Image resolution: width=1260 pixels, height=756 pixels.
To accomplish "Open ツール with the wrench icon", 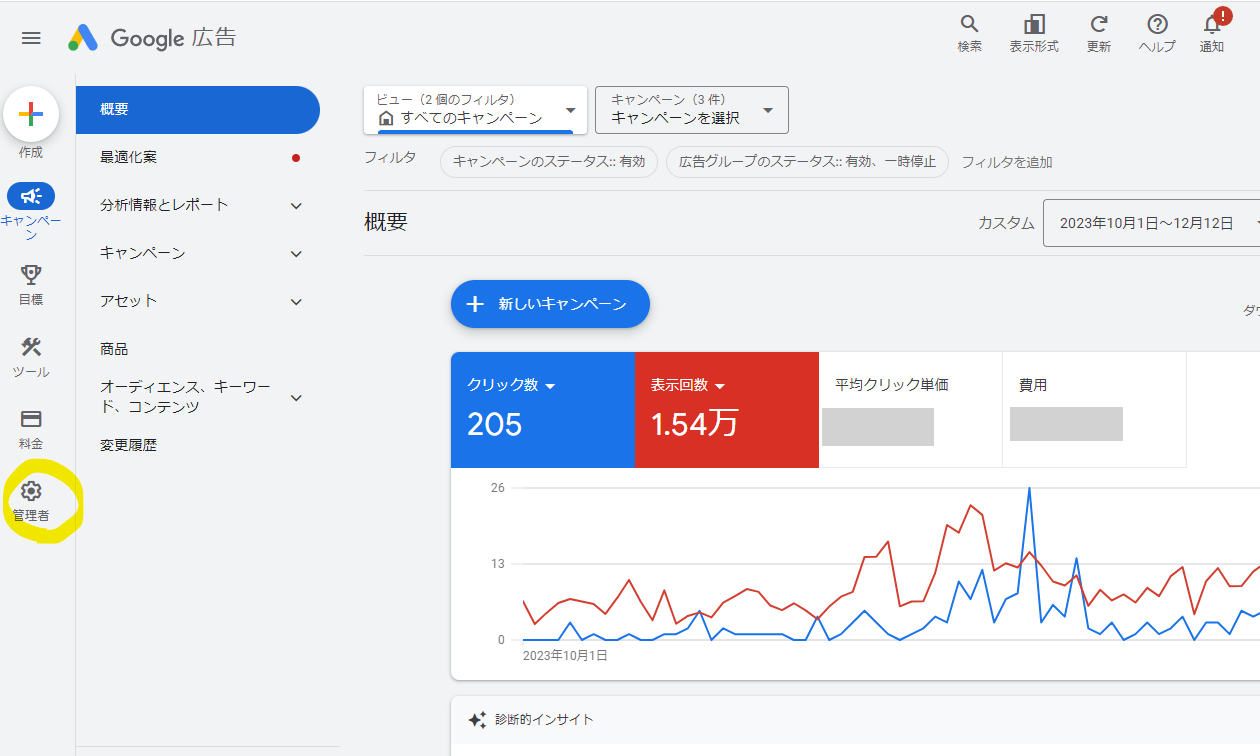I will (x=31, y=349).
